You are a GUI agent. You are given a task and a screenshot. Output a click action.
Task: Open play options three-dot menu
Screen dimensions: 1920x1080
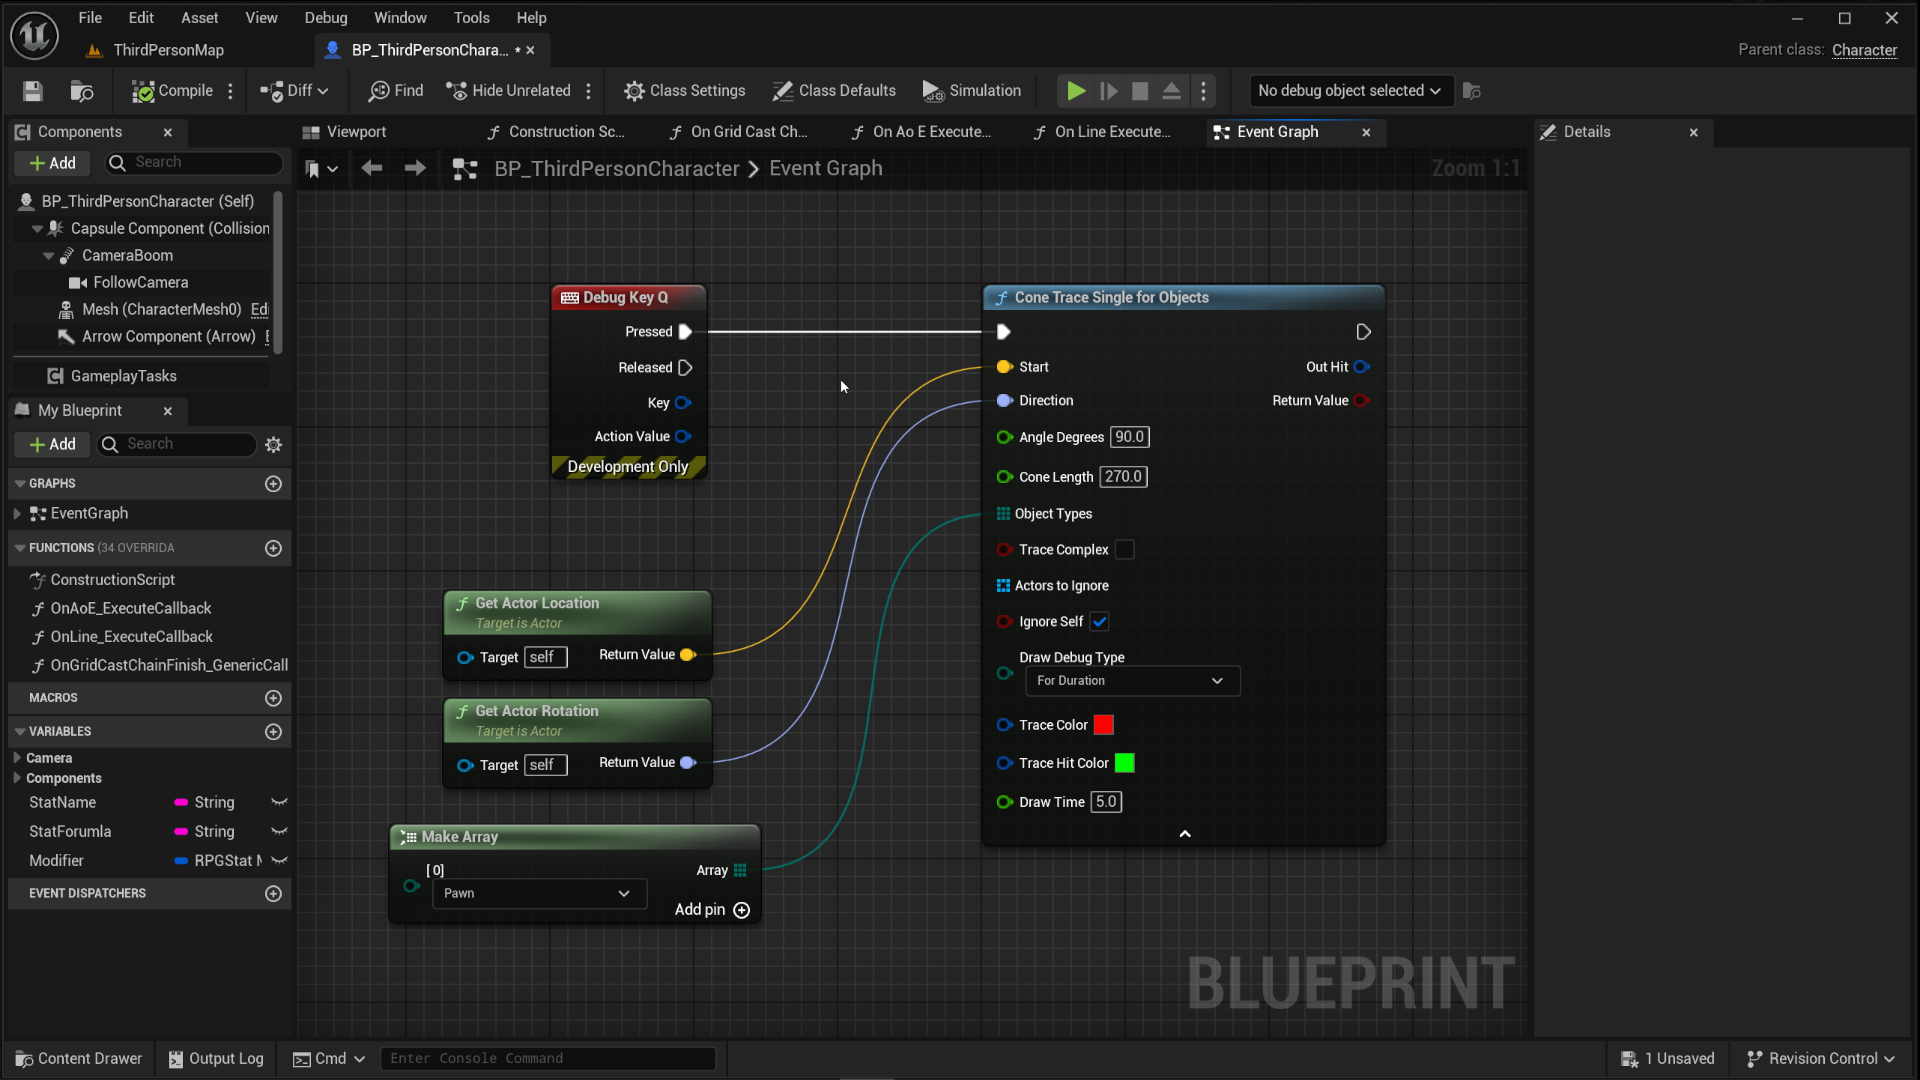[1204, 91]
